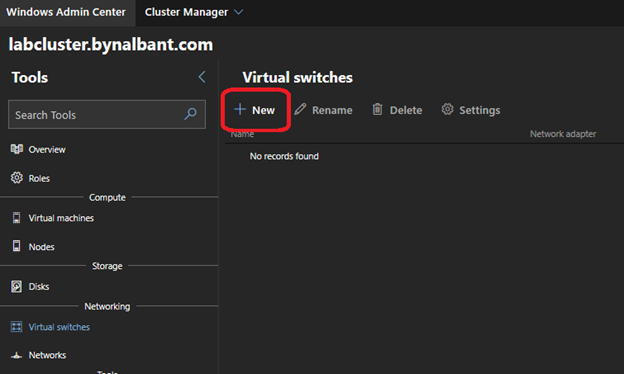This screenshot has height=374, width=624.
Task: Click the Delete trash can icon
Action: (x=377, y=109)
